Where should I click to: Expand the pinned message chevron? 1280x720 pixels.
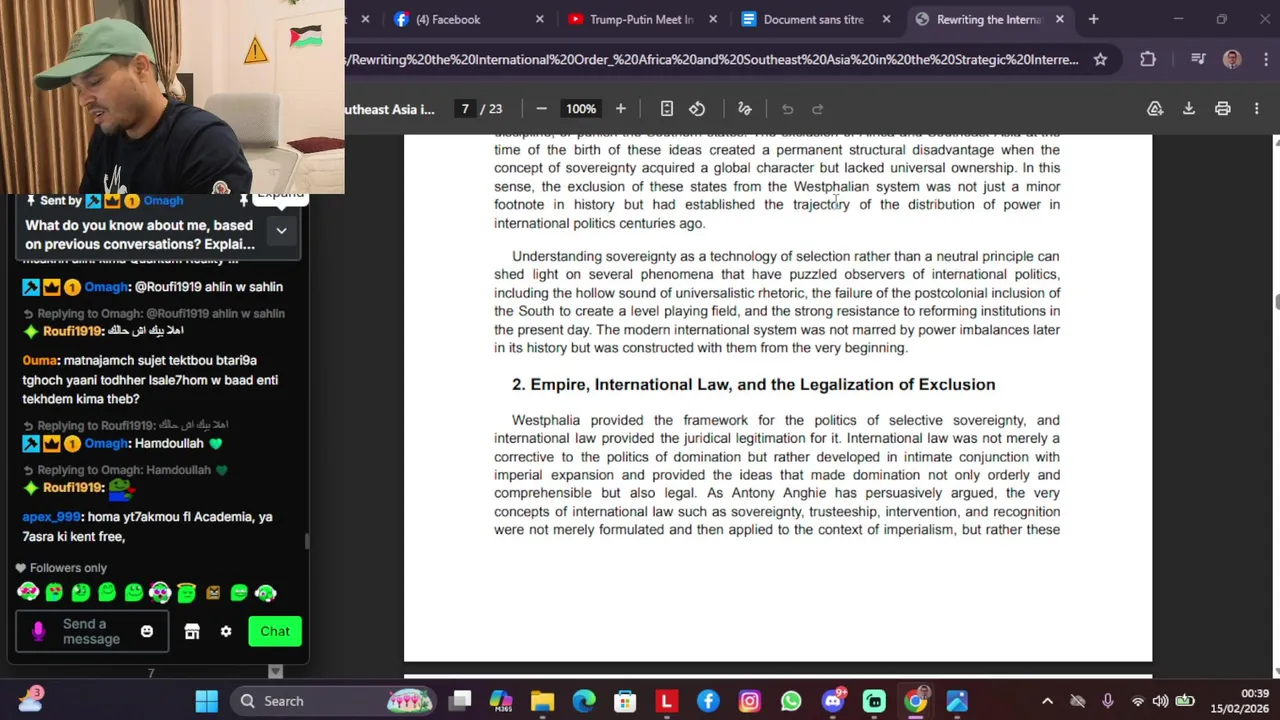[281, 231]
